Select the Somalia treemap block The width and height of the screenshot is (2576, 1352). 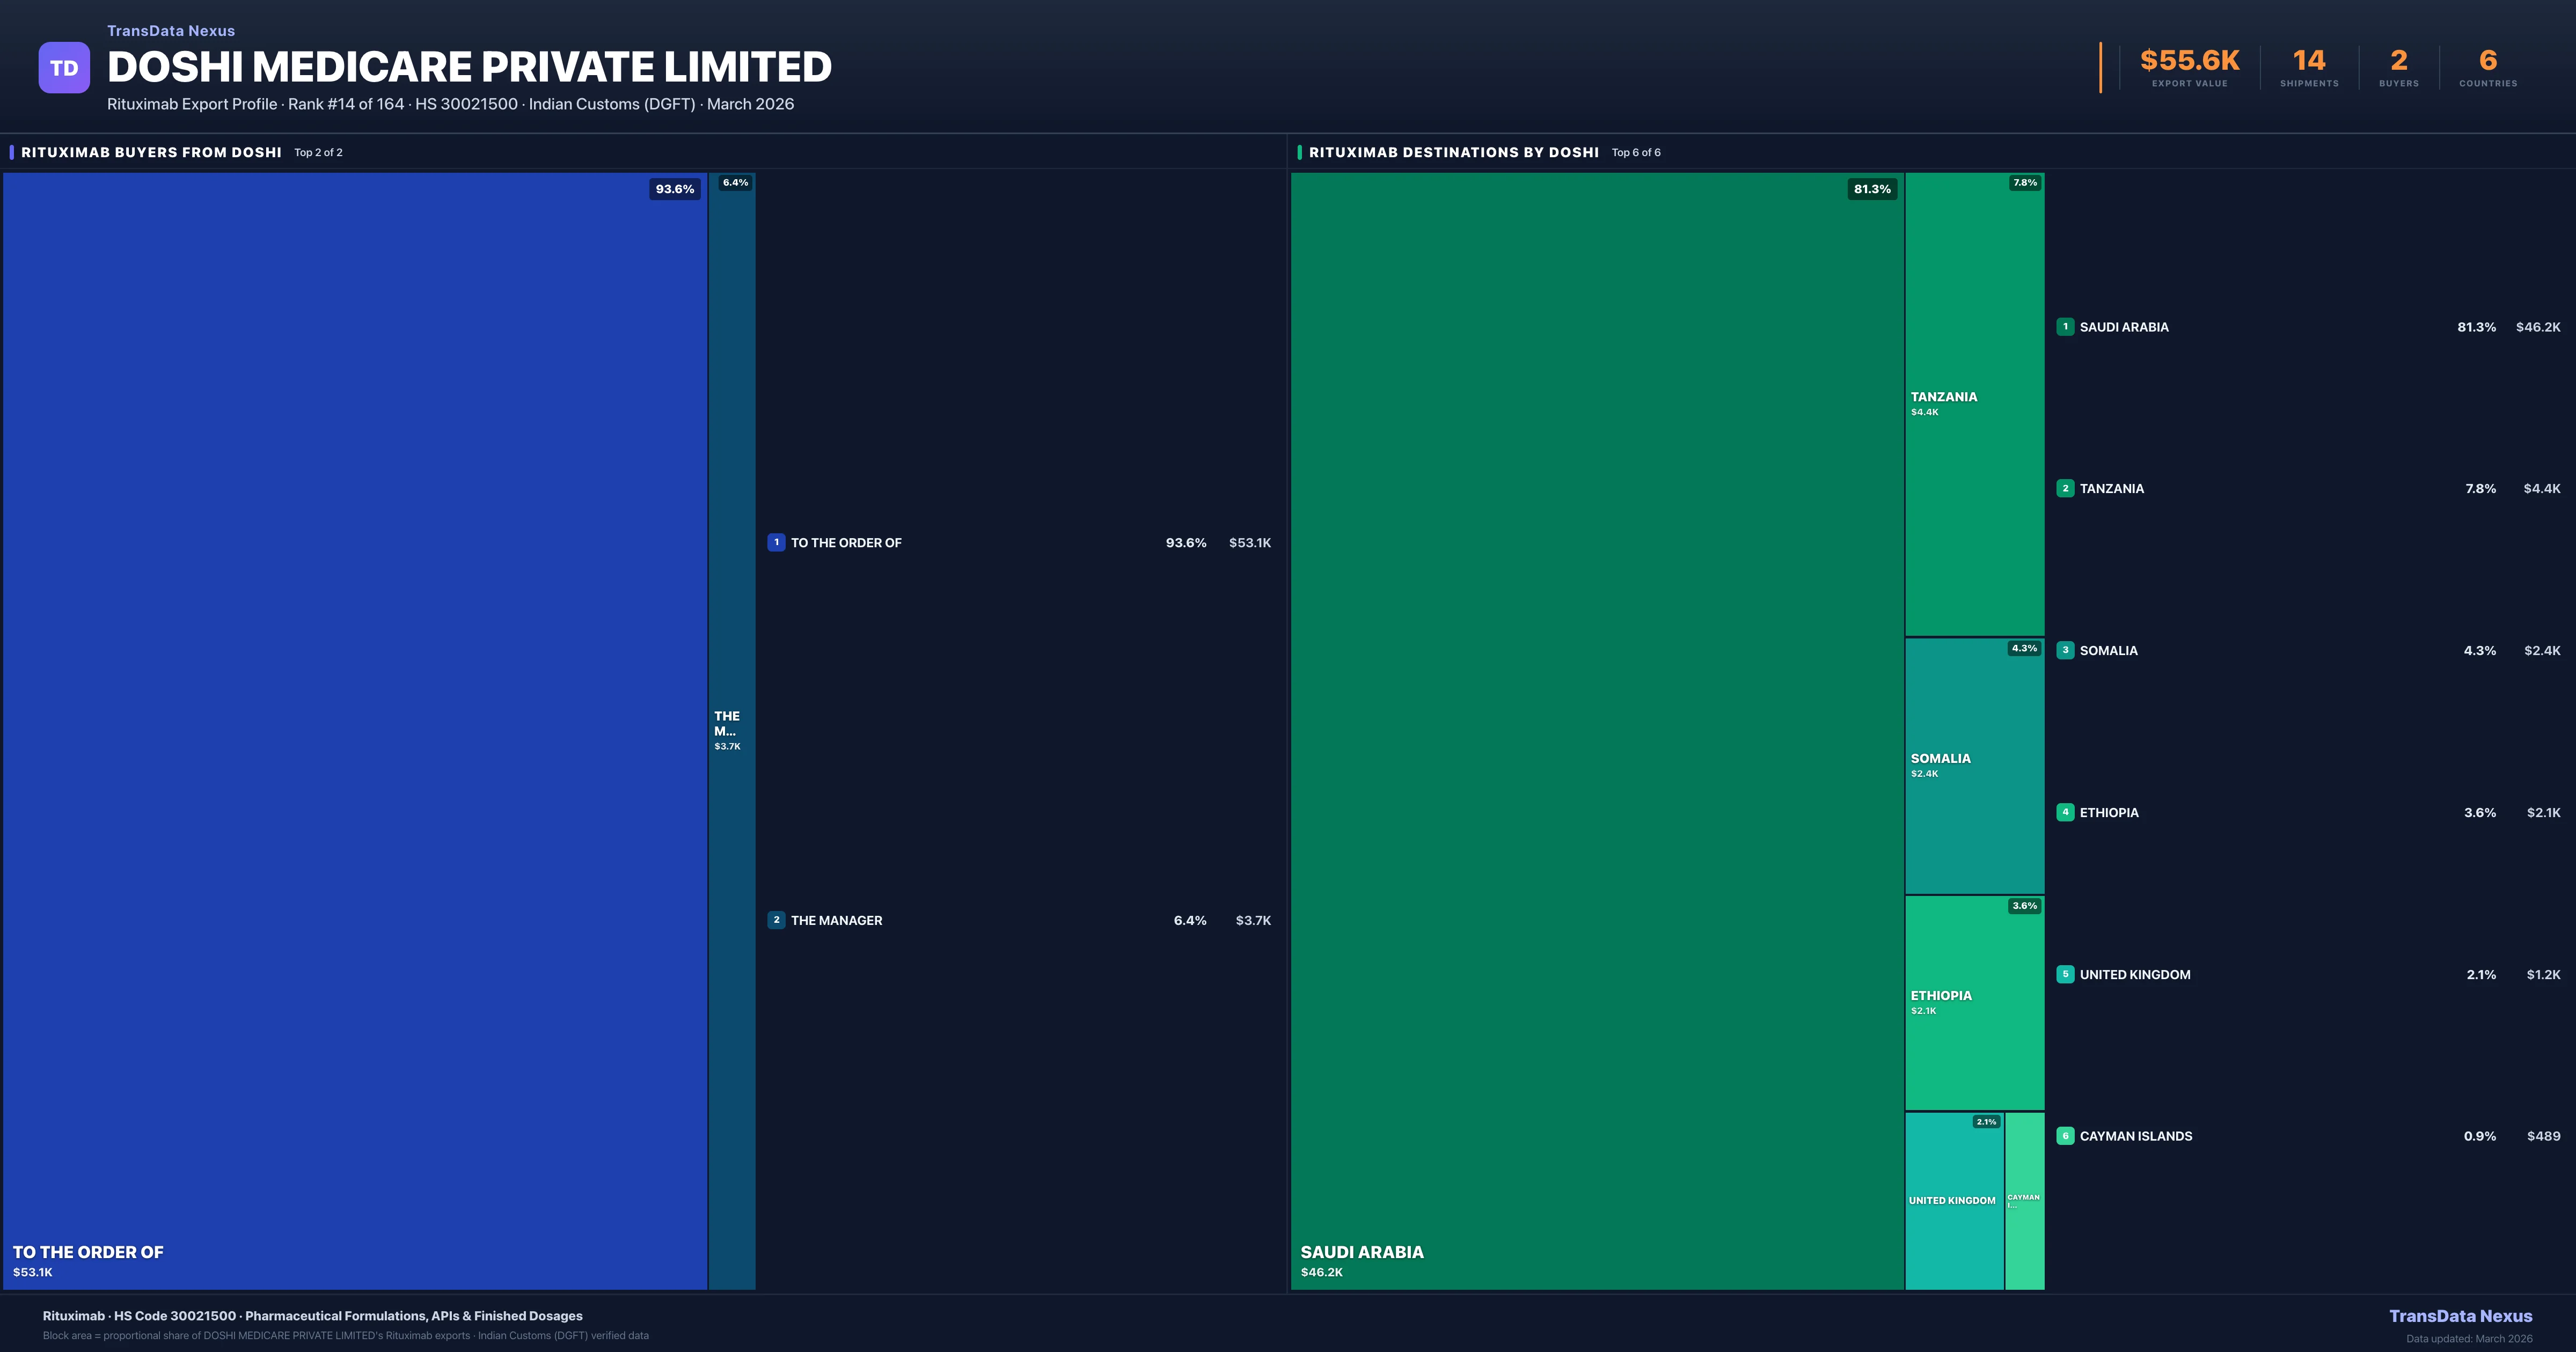click(1974, 765)
